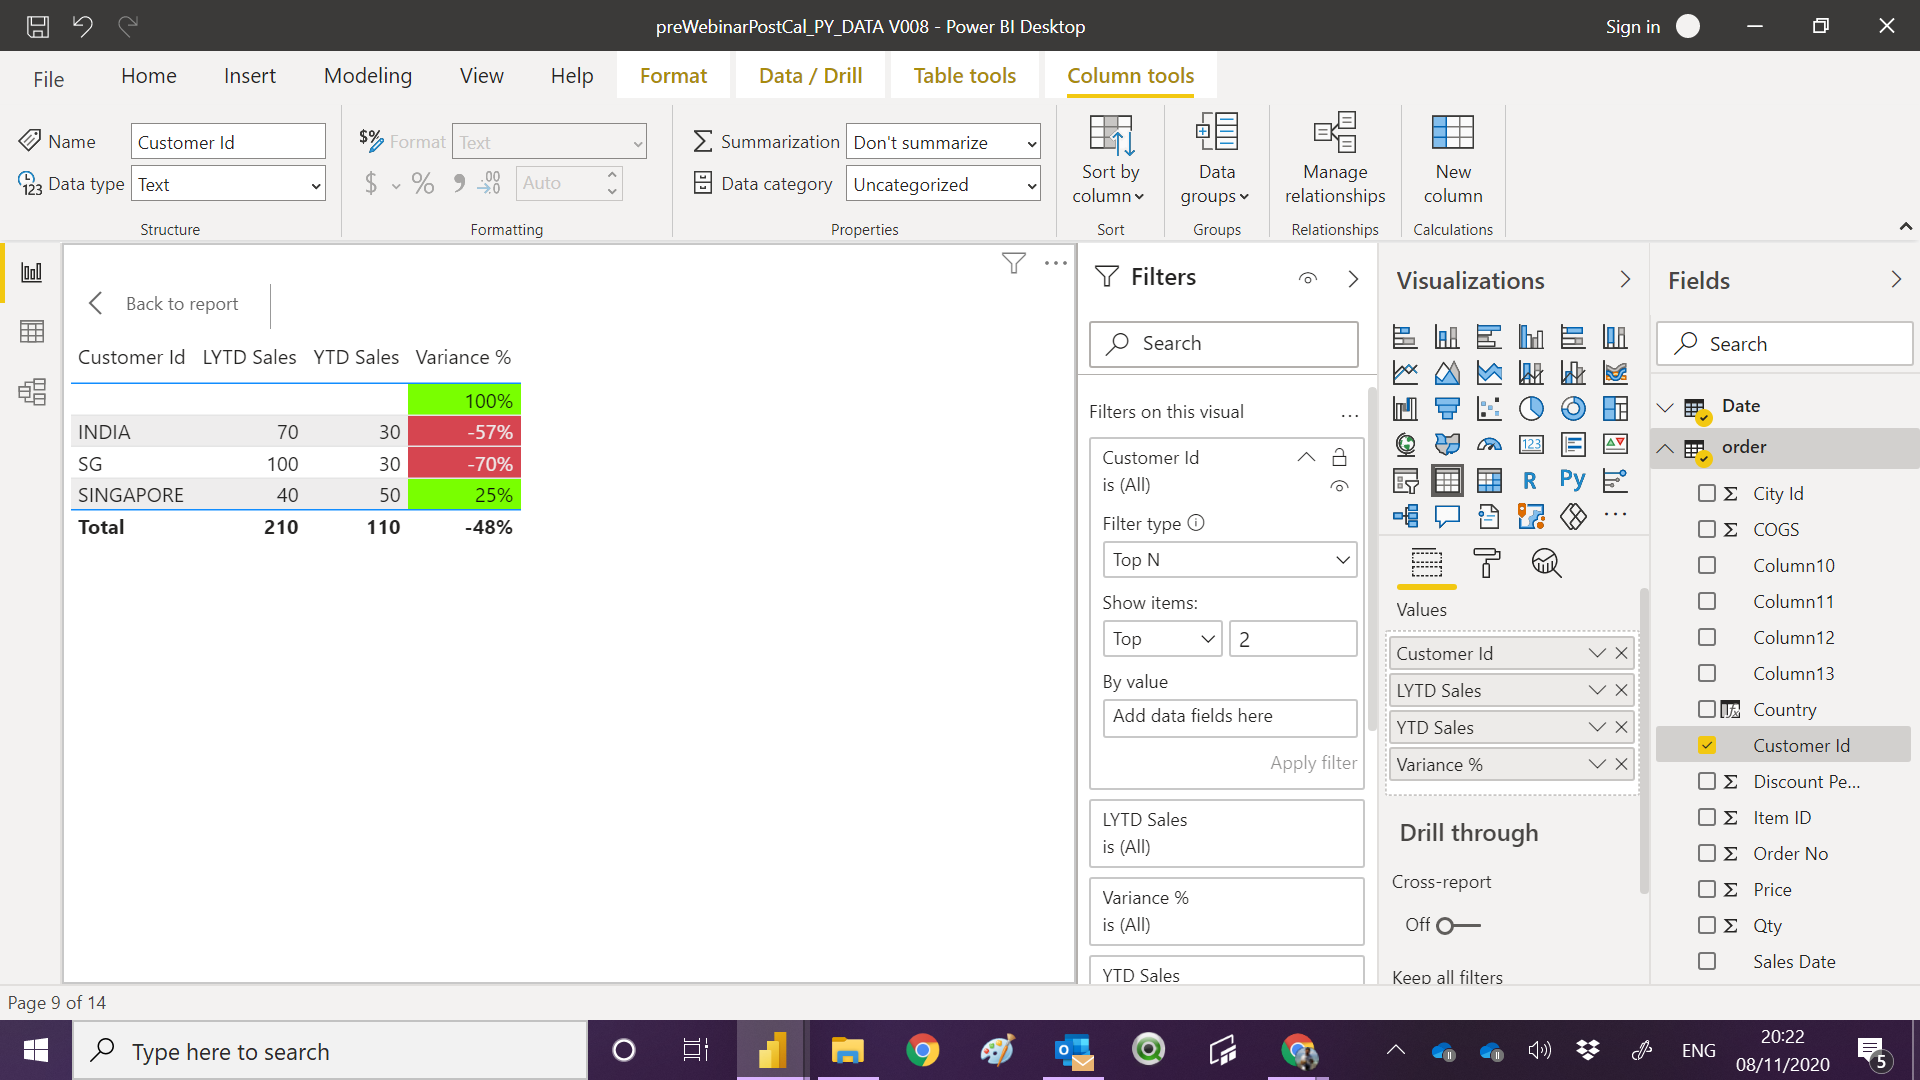Open the Data type dropdown
Screen dimensions: 1920x1080
click(228, 184)
